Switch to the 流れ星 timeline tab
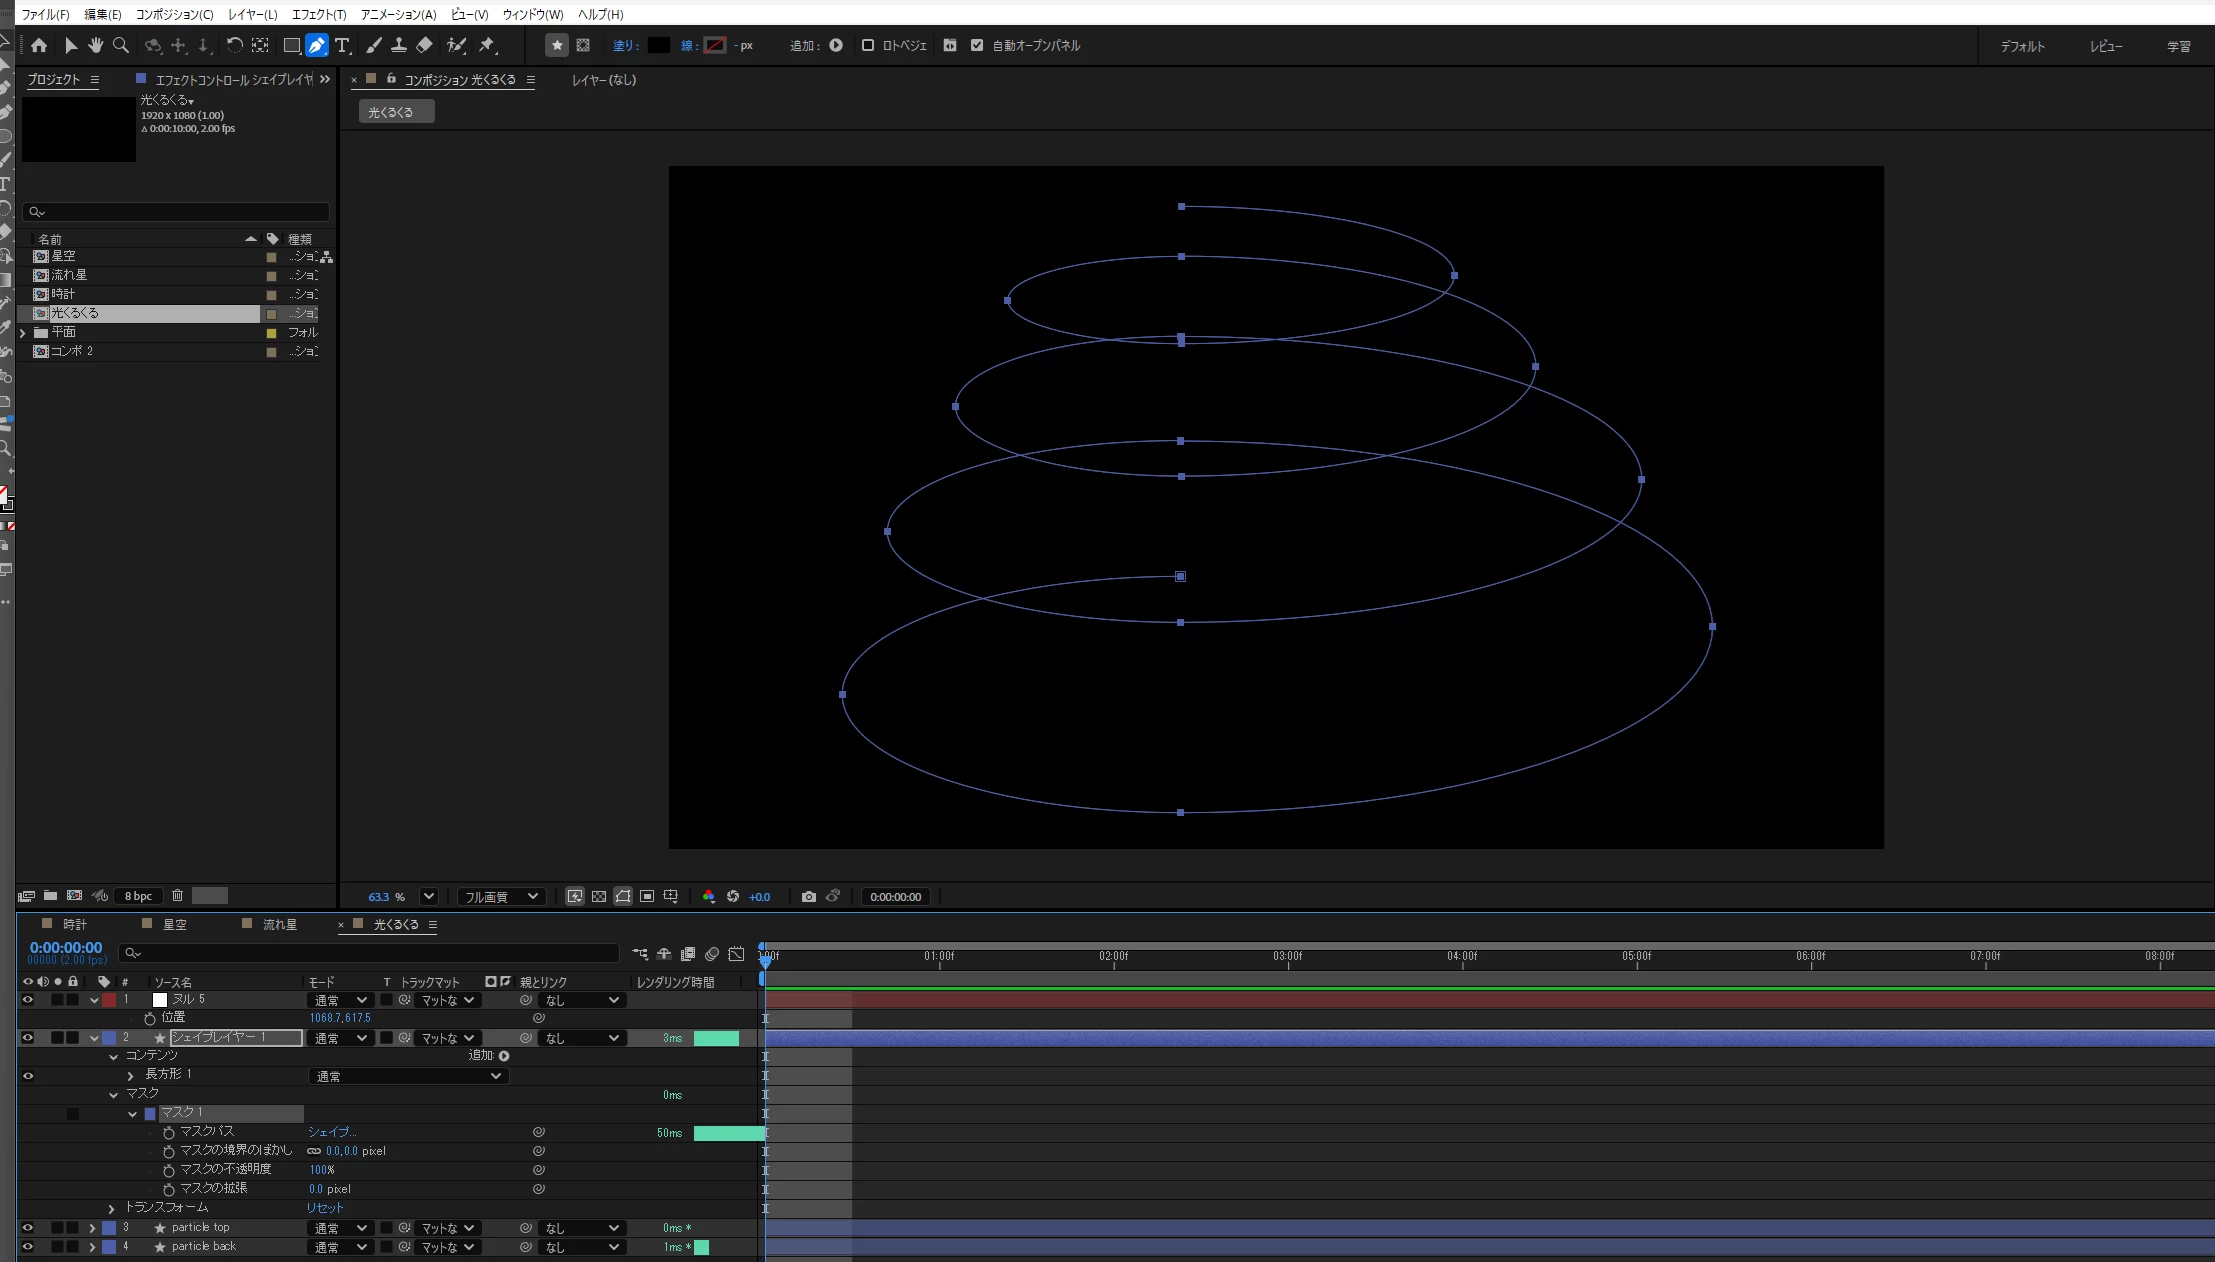 point(279,925)
